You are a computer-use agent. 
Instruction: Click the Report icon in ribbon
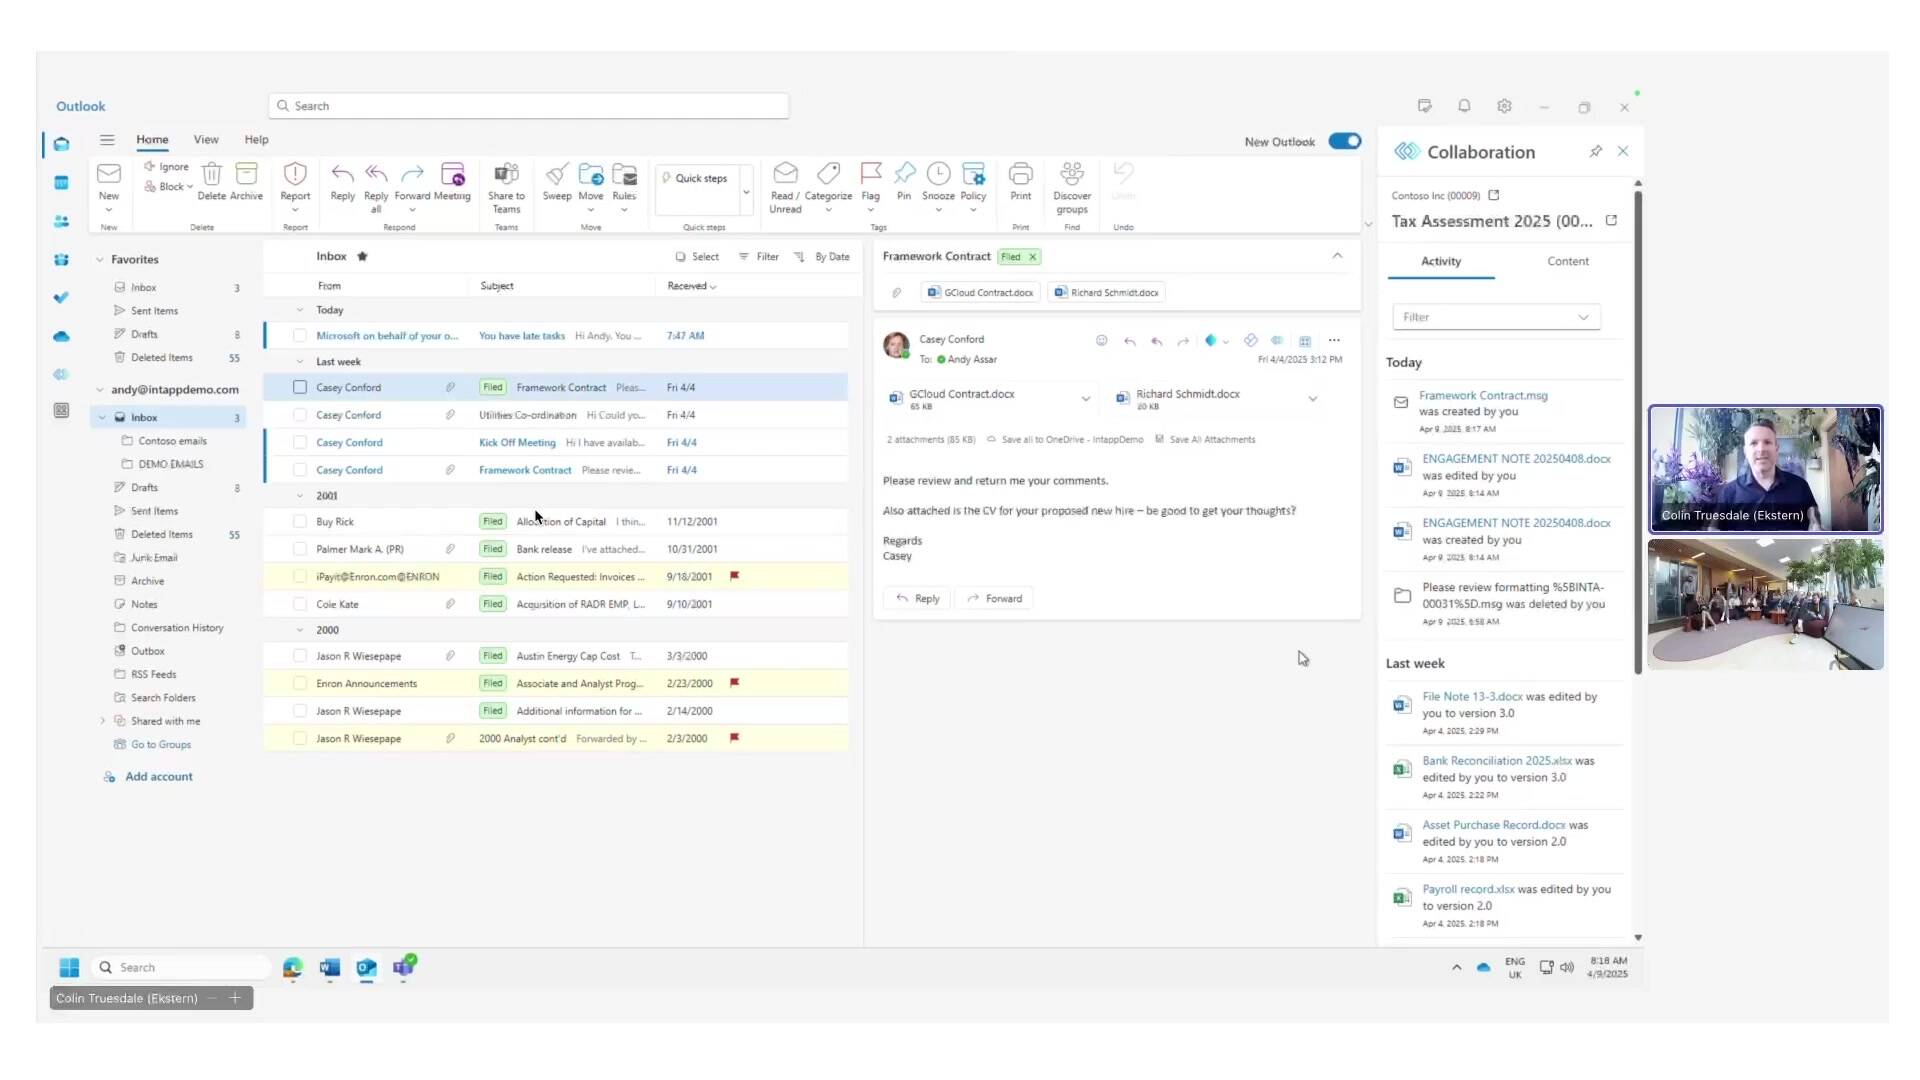point(295,176)
